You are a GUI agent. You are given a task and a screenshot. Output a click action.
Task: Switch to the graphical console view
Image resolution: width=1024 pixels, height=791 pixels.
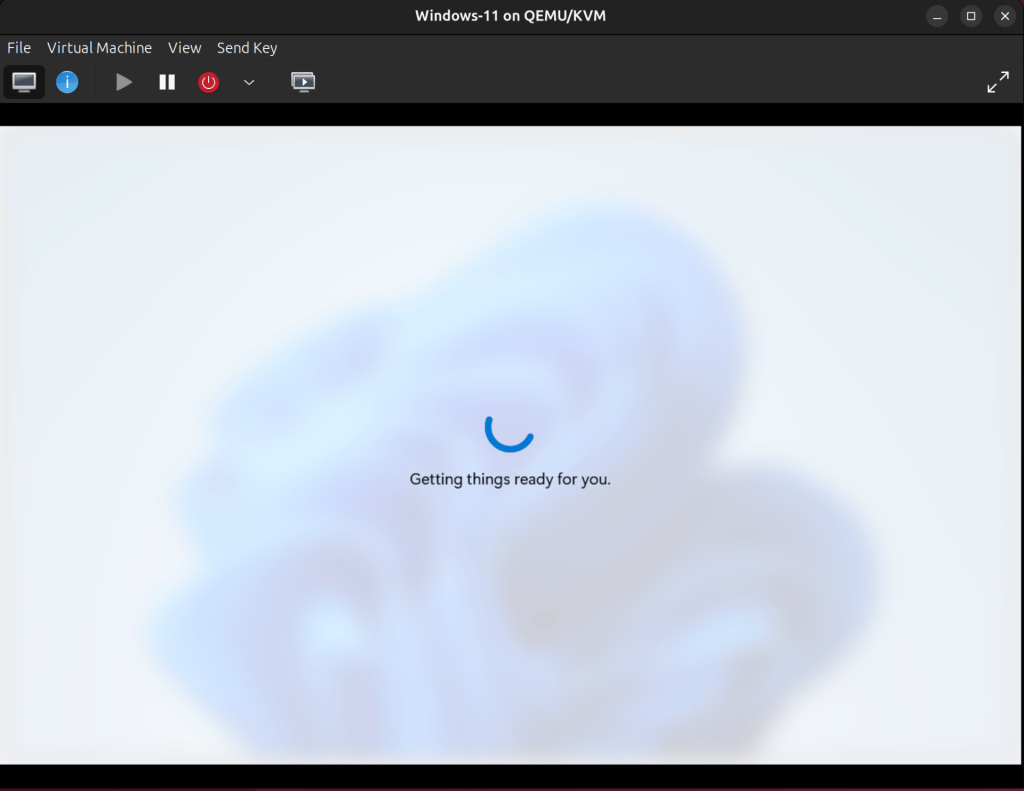click(24, 81)
